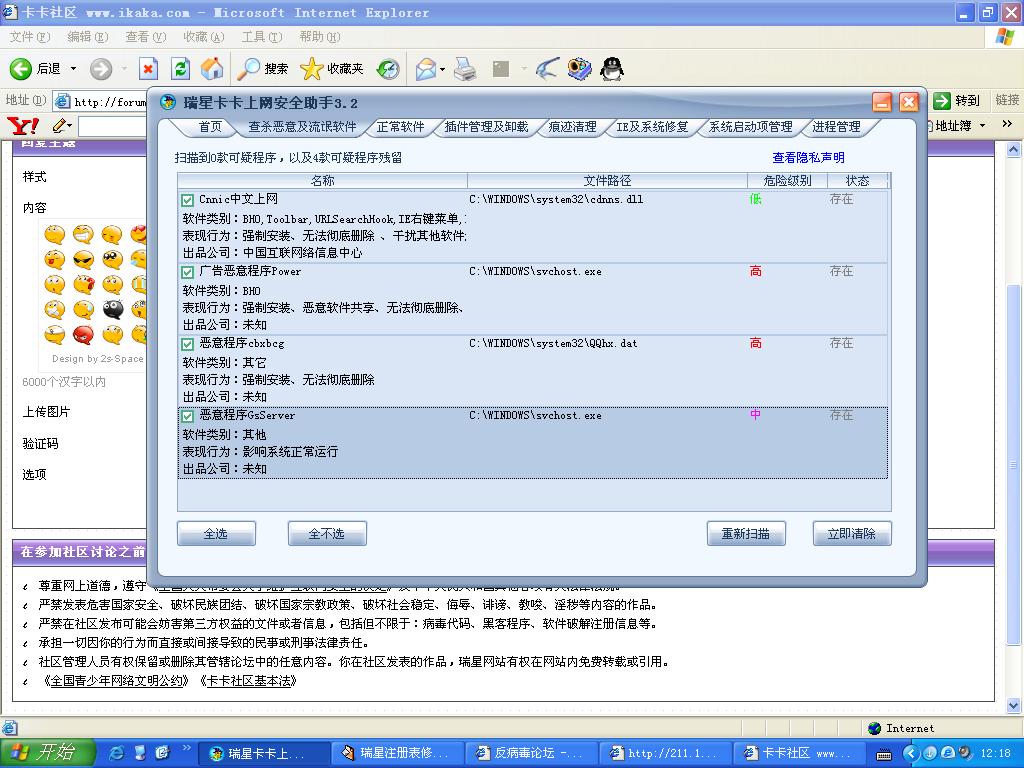This screenshot has height=768, width=1024.
Task: Click the Rising Kaka title bar icon
Action: [168, 103]
